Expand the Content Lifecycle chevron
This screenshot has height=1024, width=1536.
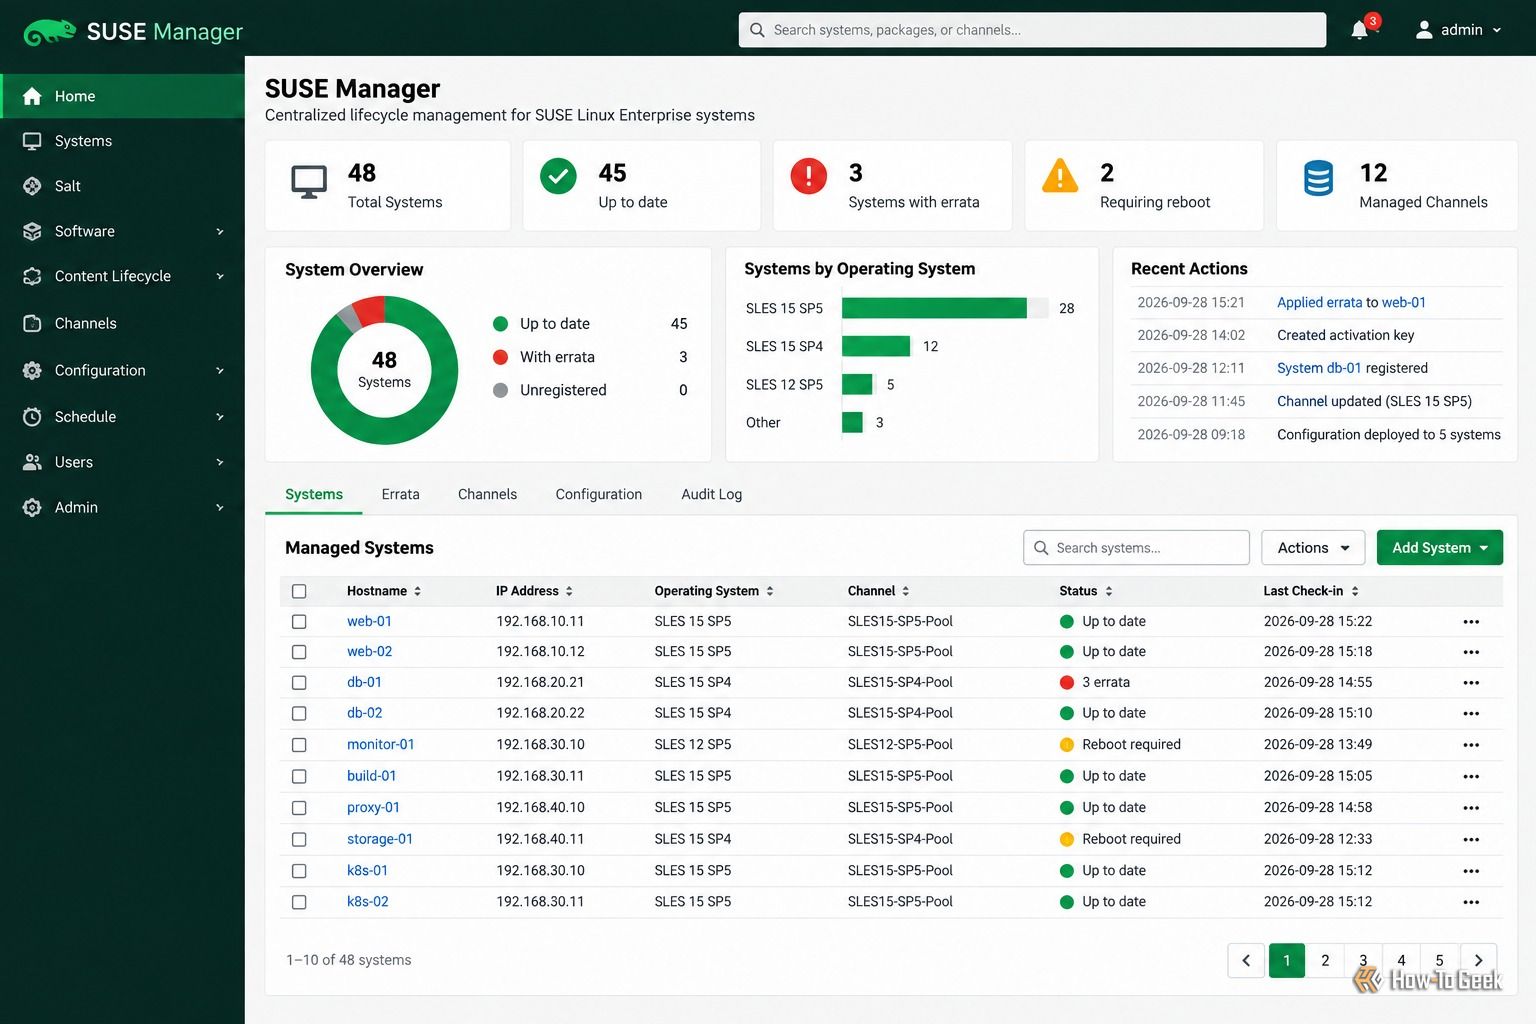(220, 276)
